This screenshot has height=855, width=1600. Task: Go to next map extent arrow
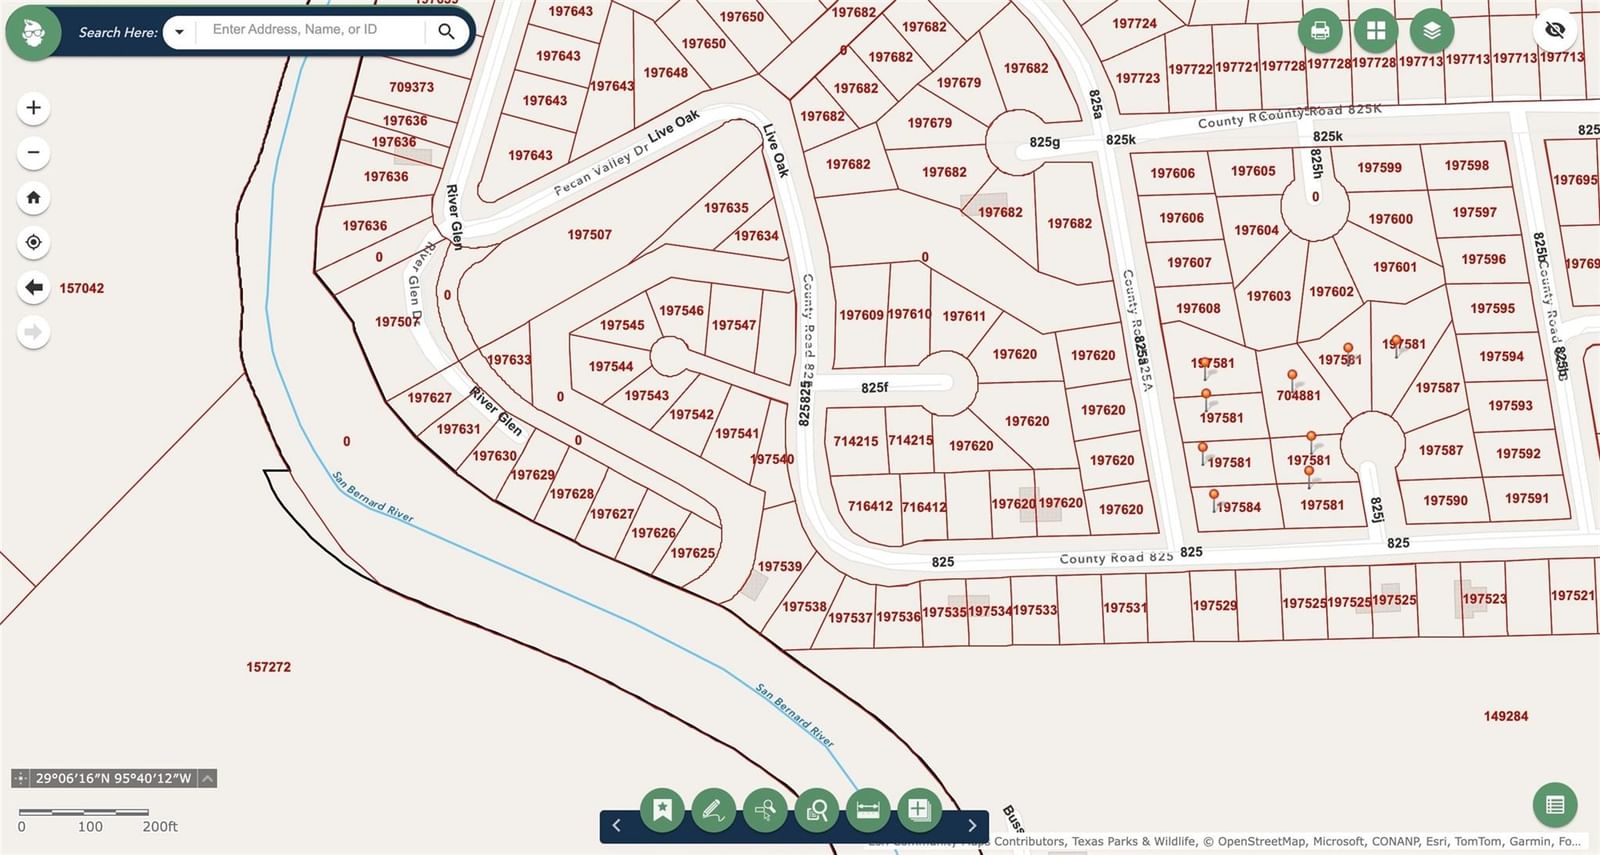pyautogui.click(x=33, y=332)
